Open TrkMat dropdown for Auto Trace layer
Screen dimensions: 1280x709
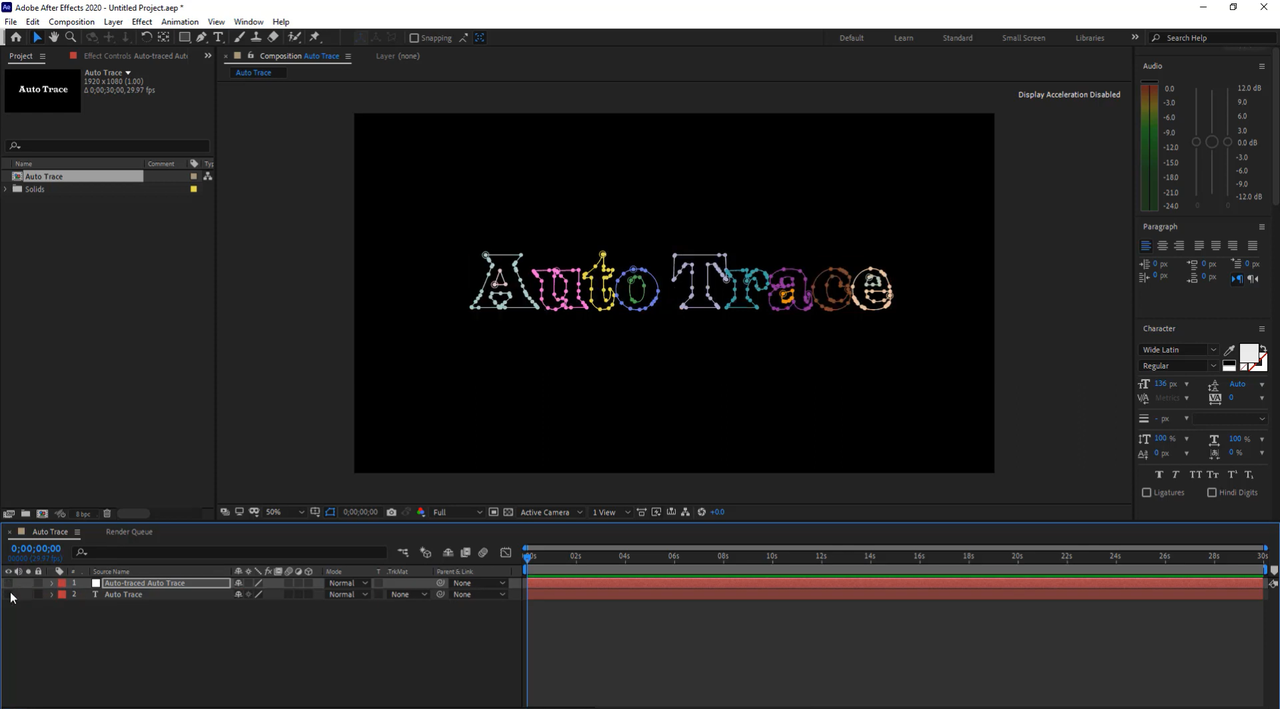(409, 594)
